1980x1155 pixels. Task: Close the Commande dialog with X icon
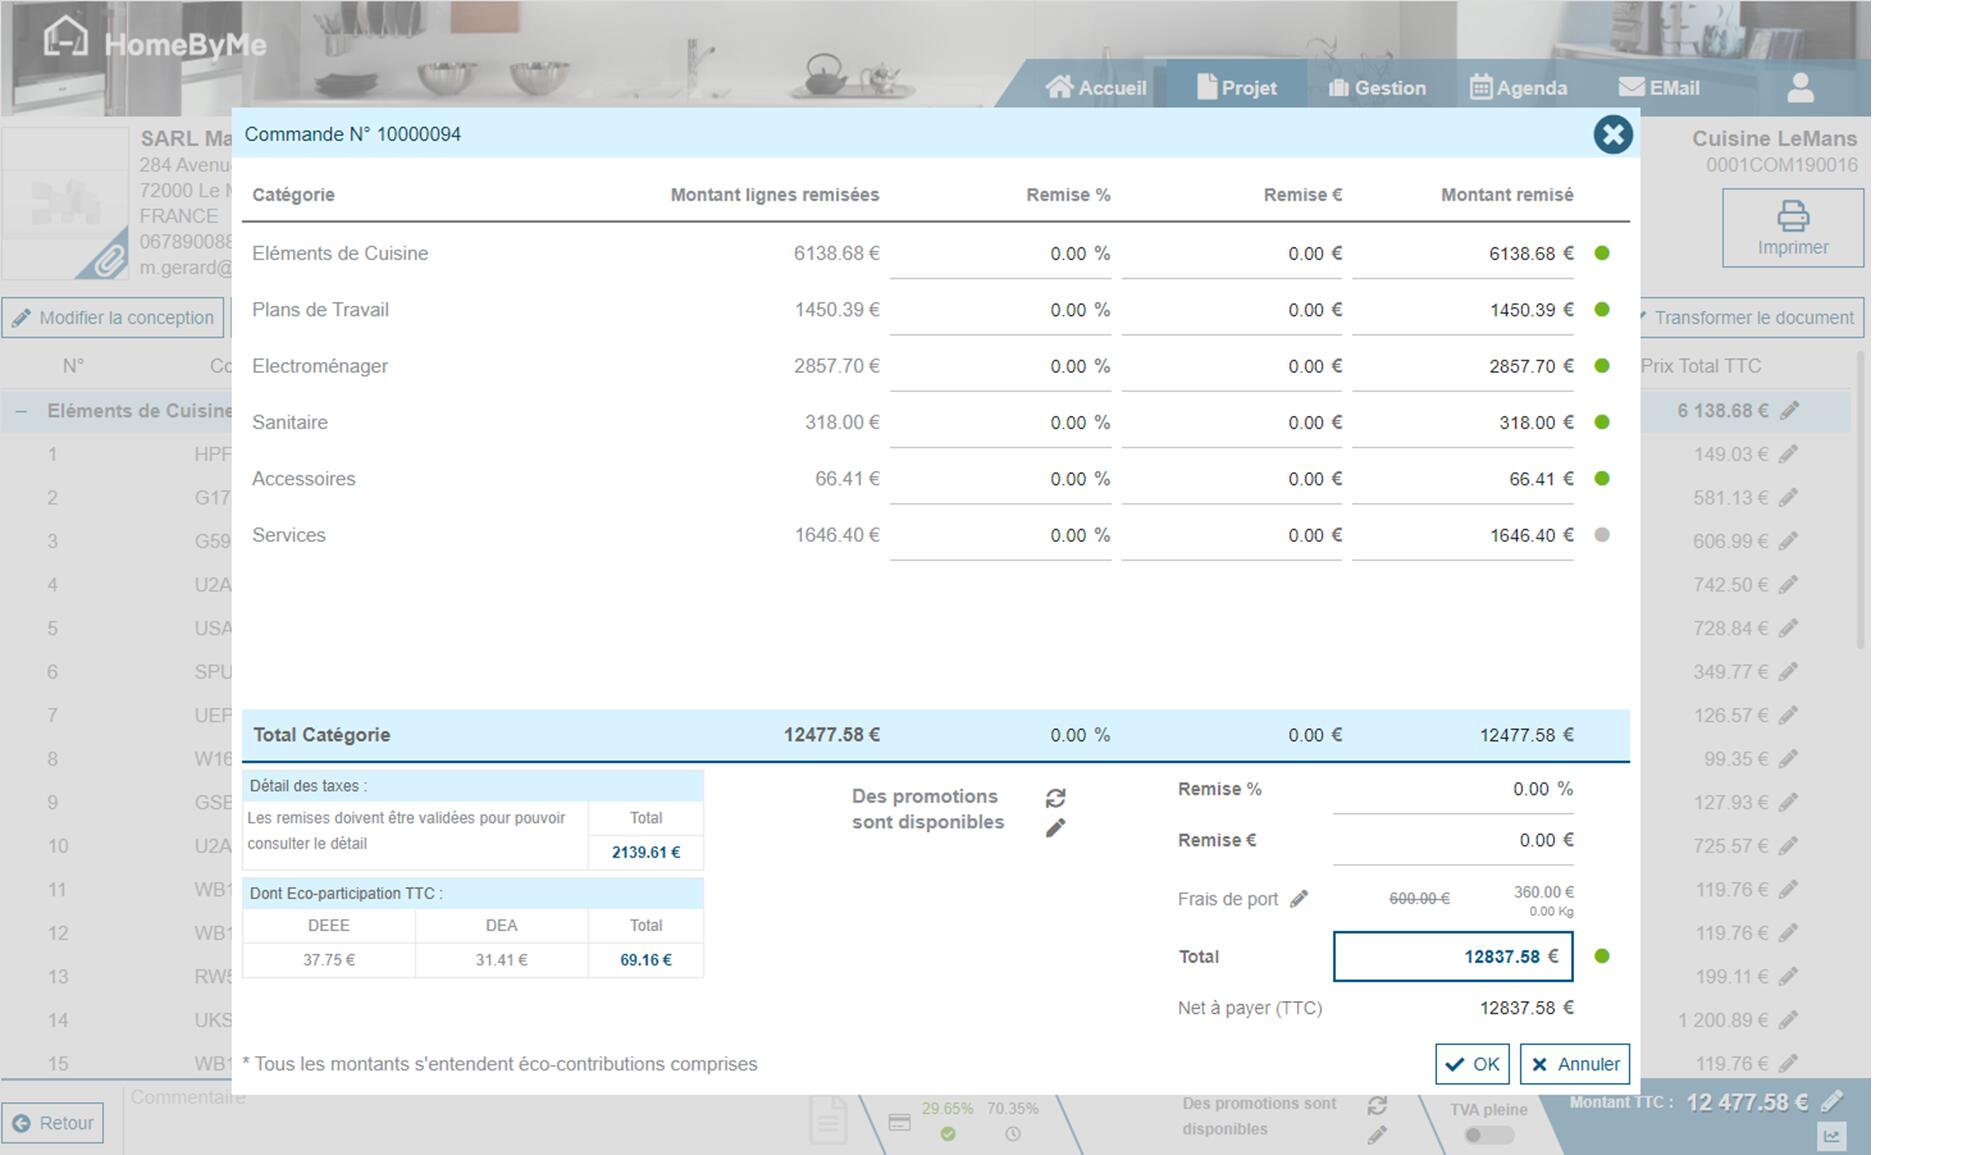tap(1612, 135)
